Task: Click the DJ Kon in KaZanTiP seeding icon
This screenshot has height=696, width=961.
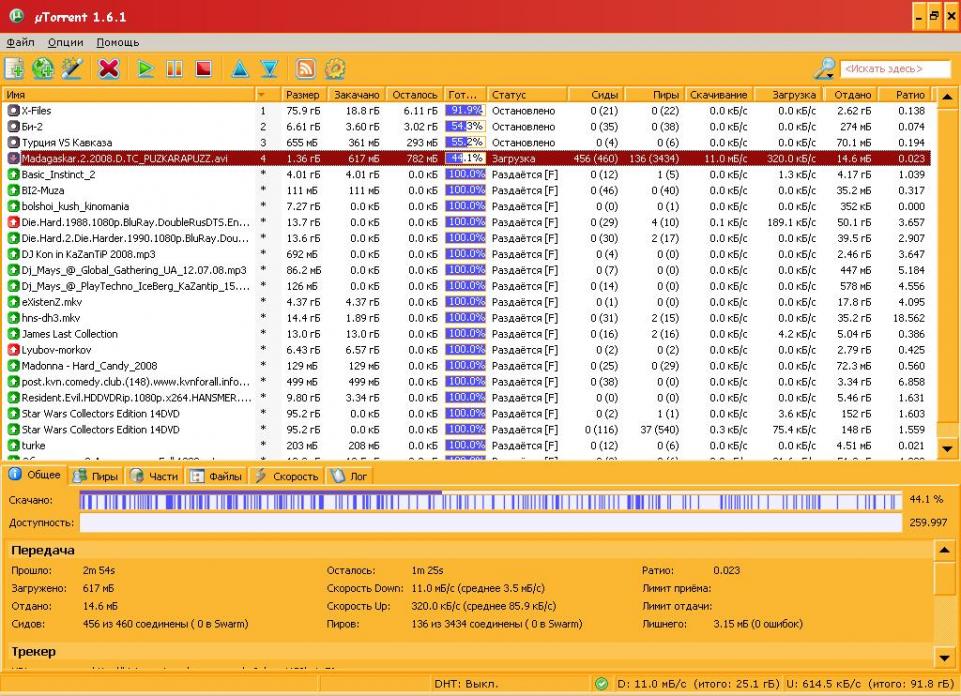Action: coord(13,254)
